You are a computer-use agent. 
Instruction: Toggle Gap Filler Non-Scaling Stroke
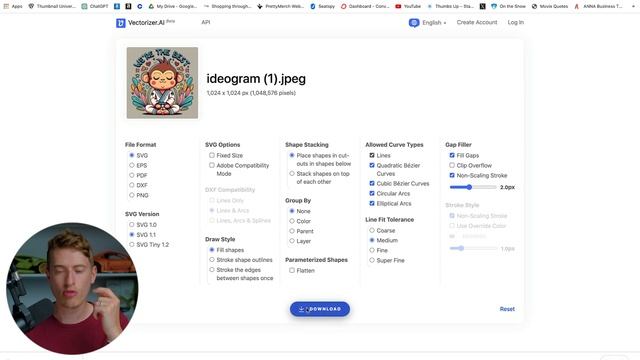(x=452, y=176)
